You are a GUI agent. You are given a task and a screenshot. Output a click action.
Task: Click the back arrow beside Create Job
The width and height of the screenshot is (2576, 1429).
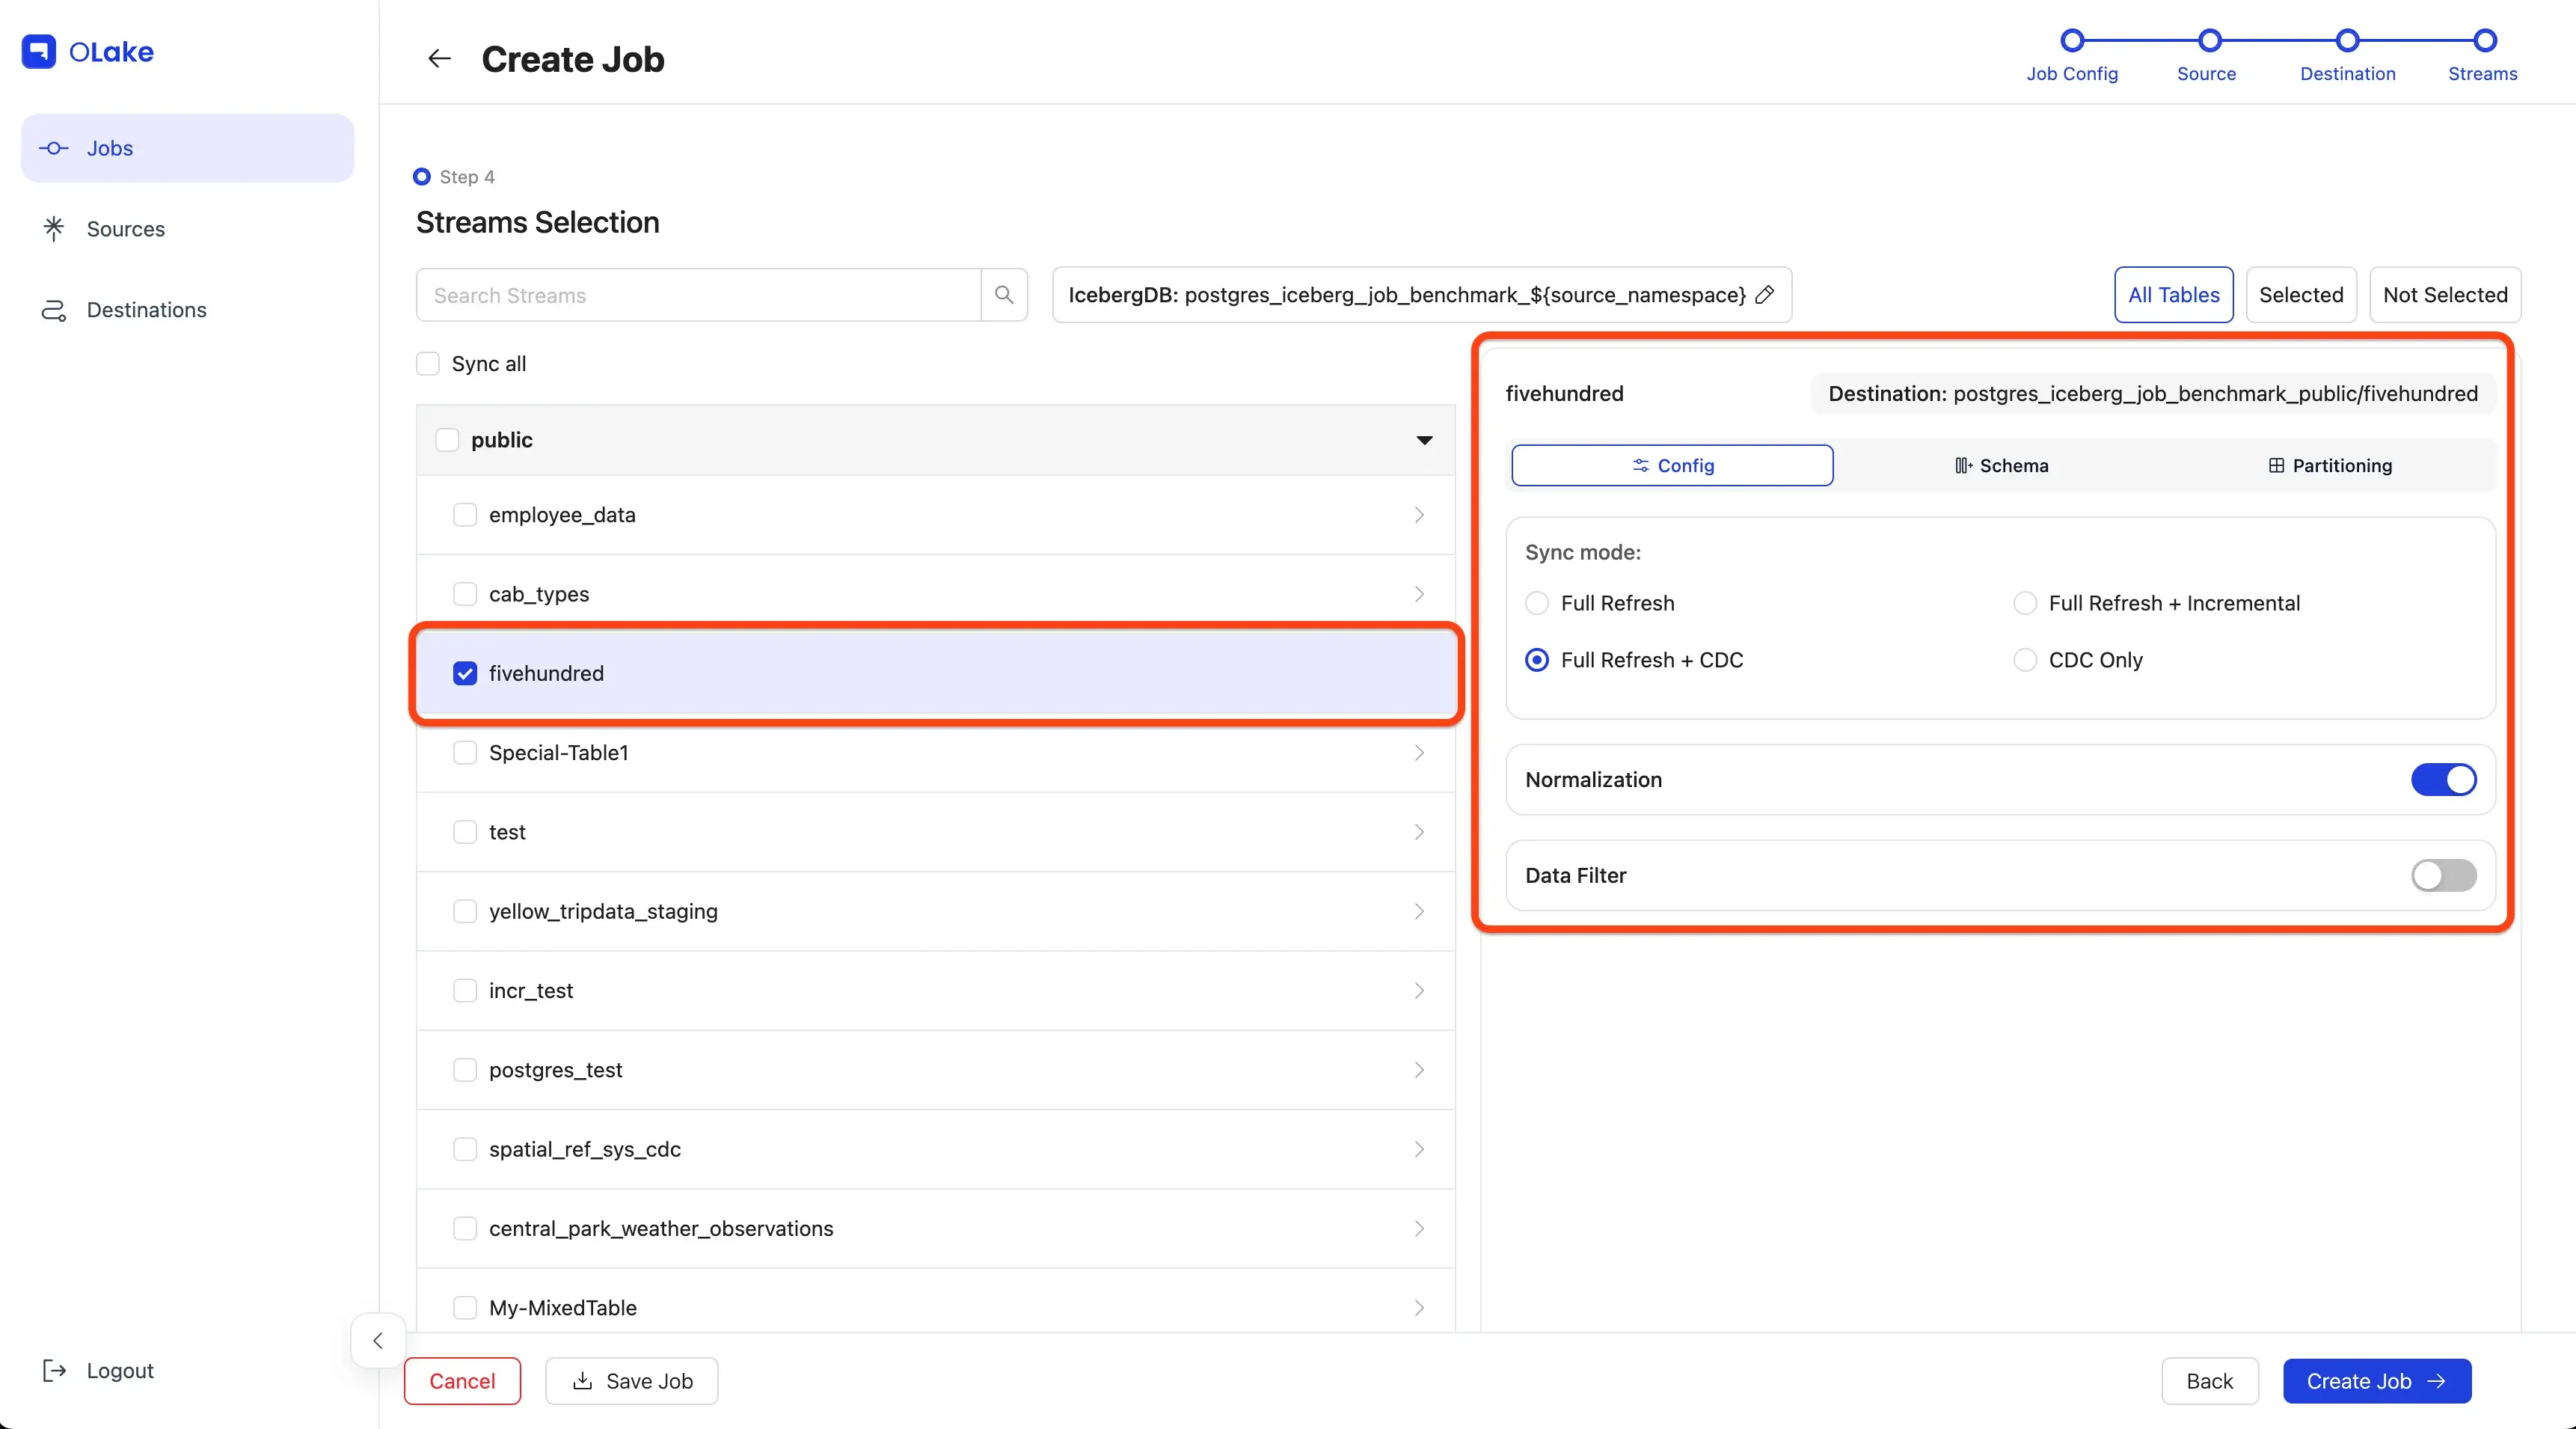point(439,59)
